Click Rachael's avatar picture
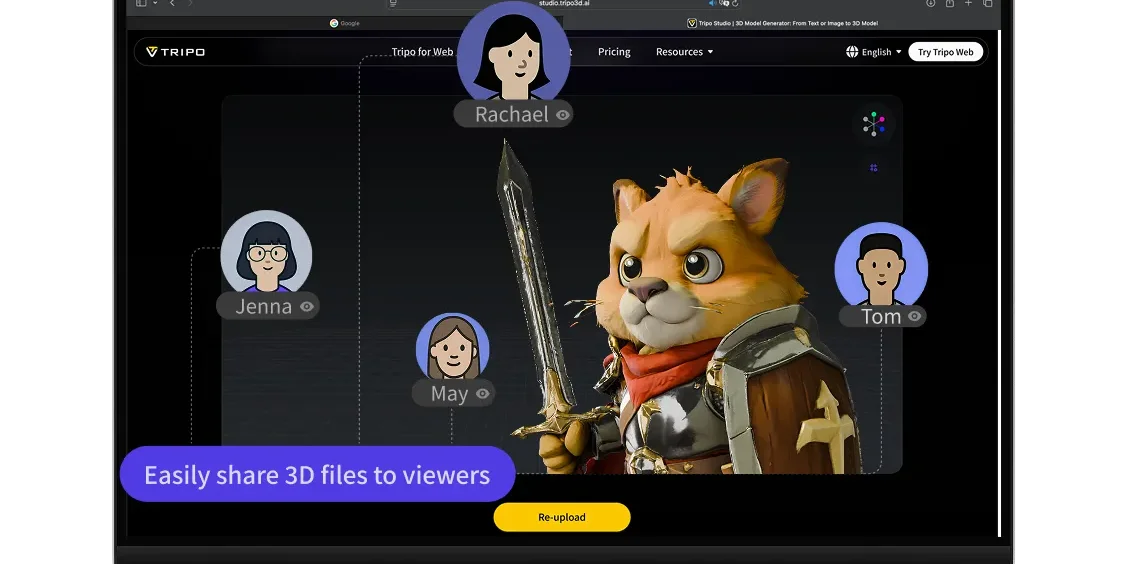 tap(514, 52)
